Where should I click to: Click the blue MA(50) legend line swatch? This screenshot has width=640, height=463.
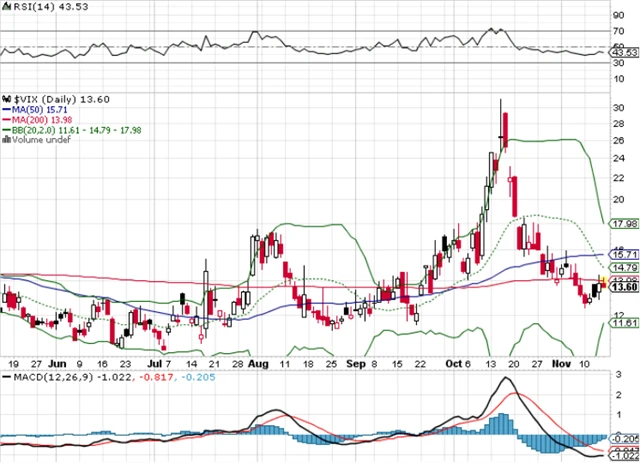tap(8, 111)
